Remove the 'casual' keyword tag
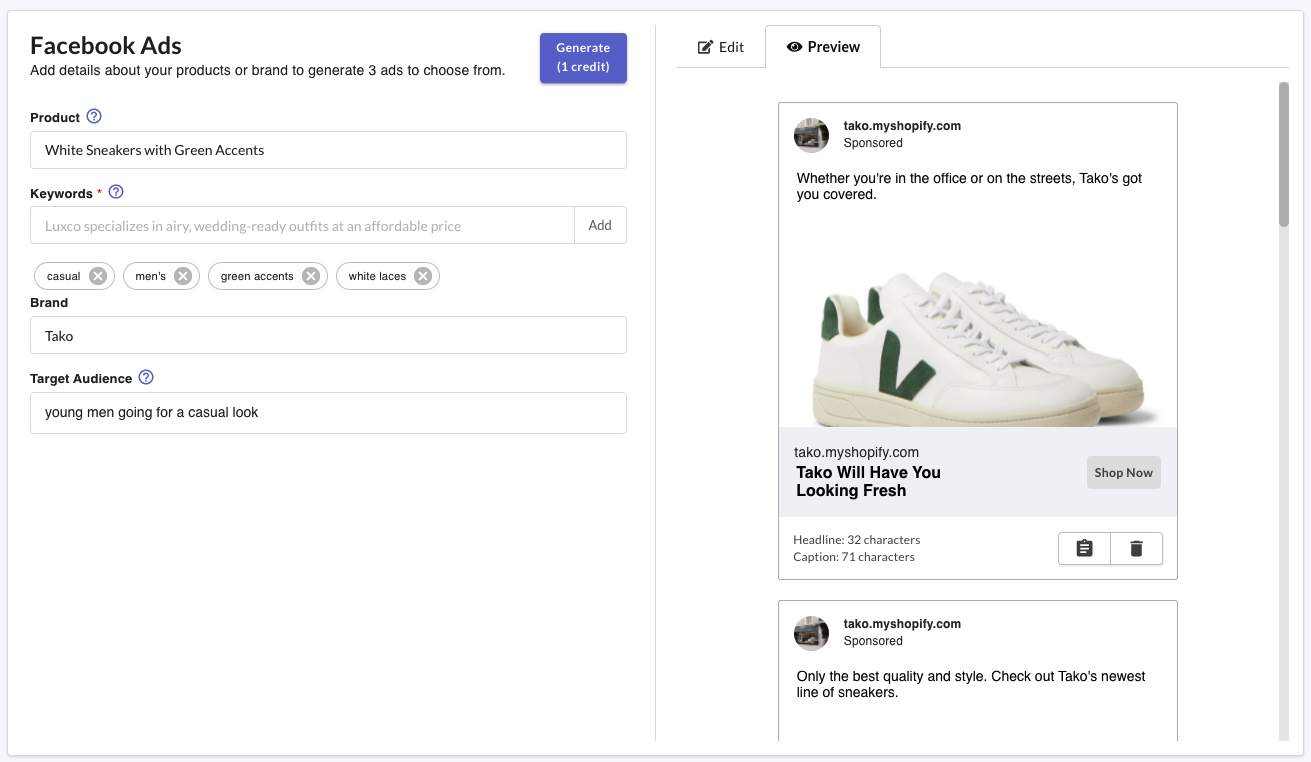This screenshot has height=762, width=1311. 97,276
